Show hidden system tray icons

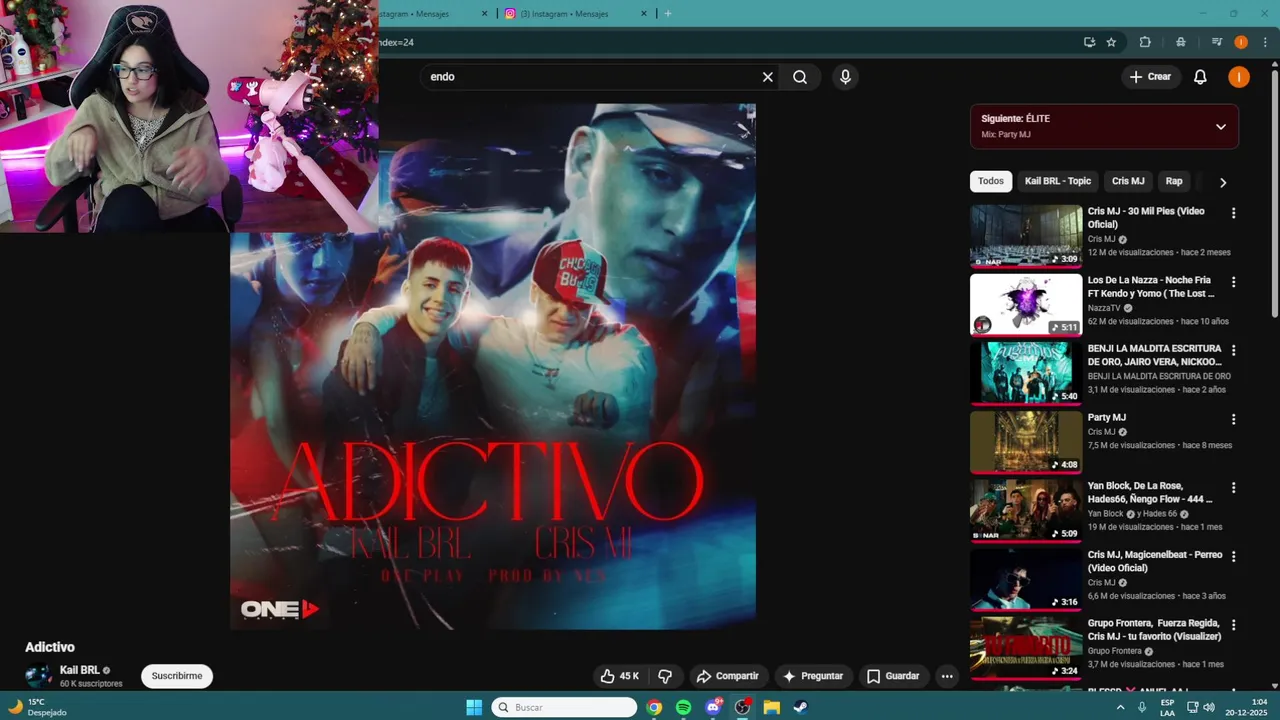click(x=1120, y=707)
